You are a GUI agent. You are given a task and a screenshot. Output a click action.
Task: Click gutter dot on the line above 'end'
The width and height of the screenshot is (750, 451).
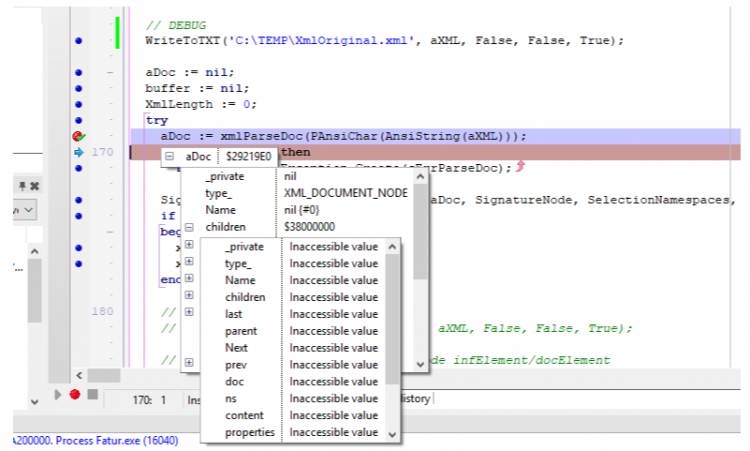pos(78,264)
